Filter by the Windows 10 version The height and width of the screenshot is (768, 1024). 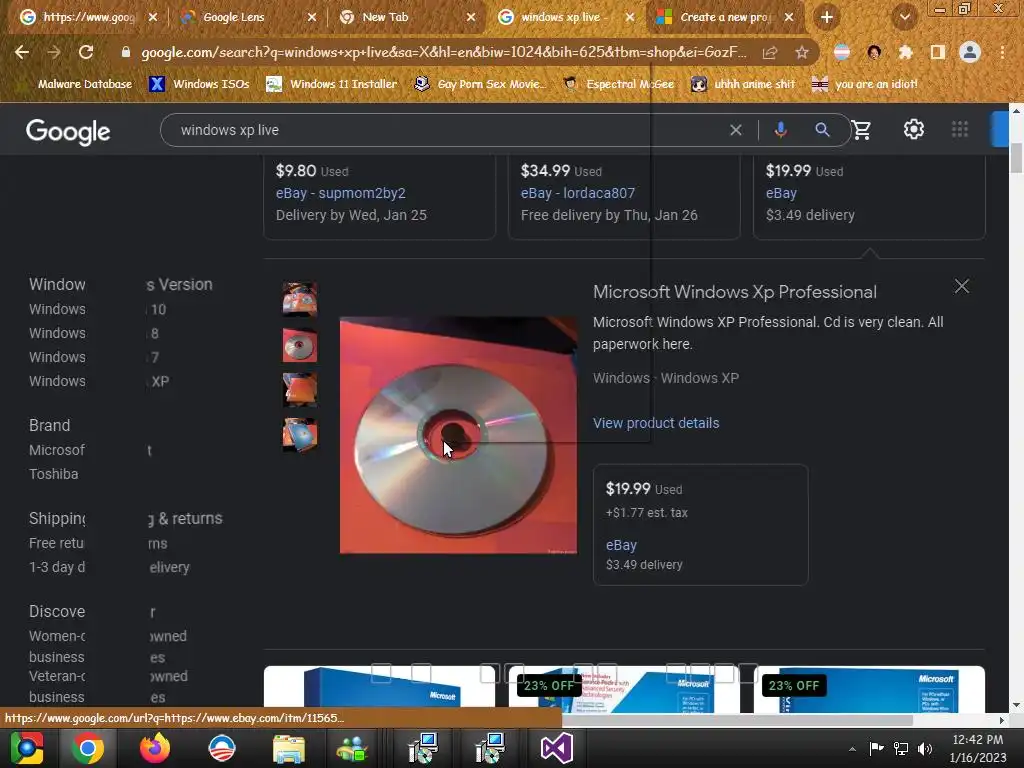tap(97, 309)
